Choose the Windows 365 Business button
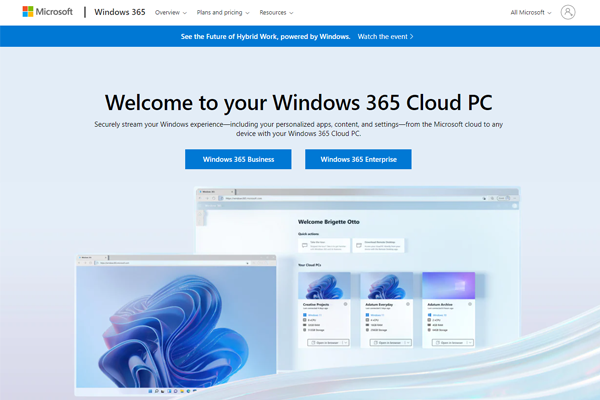The height and width of the screenshot is (400, 600). 238,159
